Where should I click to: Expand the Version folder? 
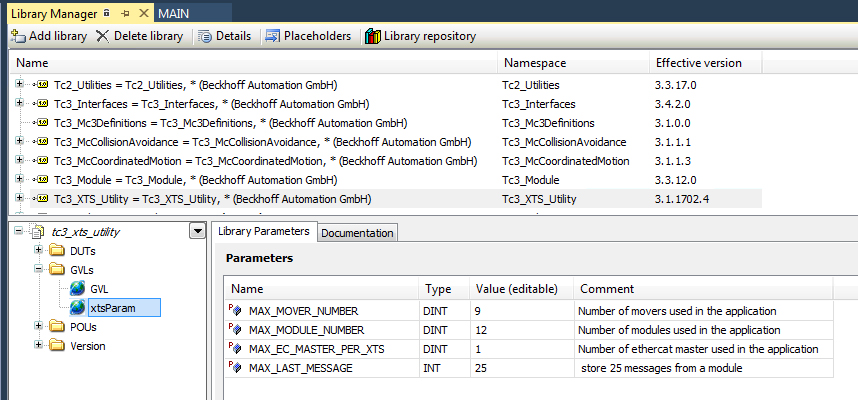tap(38, 345)
